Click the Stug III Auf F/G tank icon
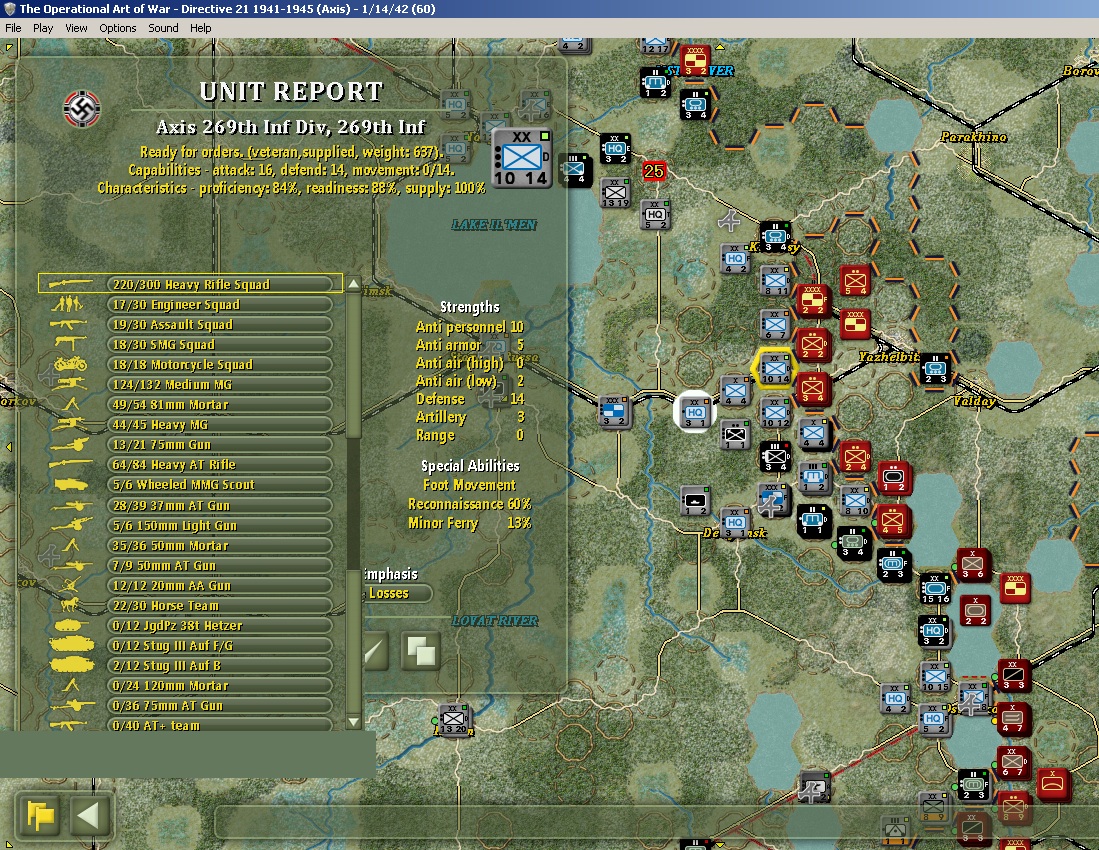 tap(71, 645)
